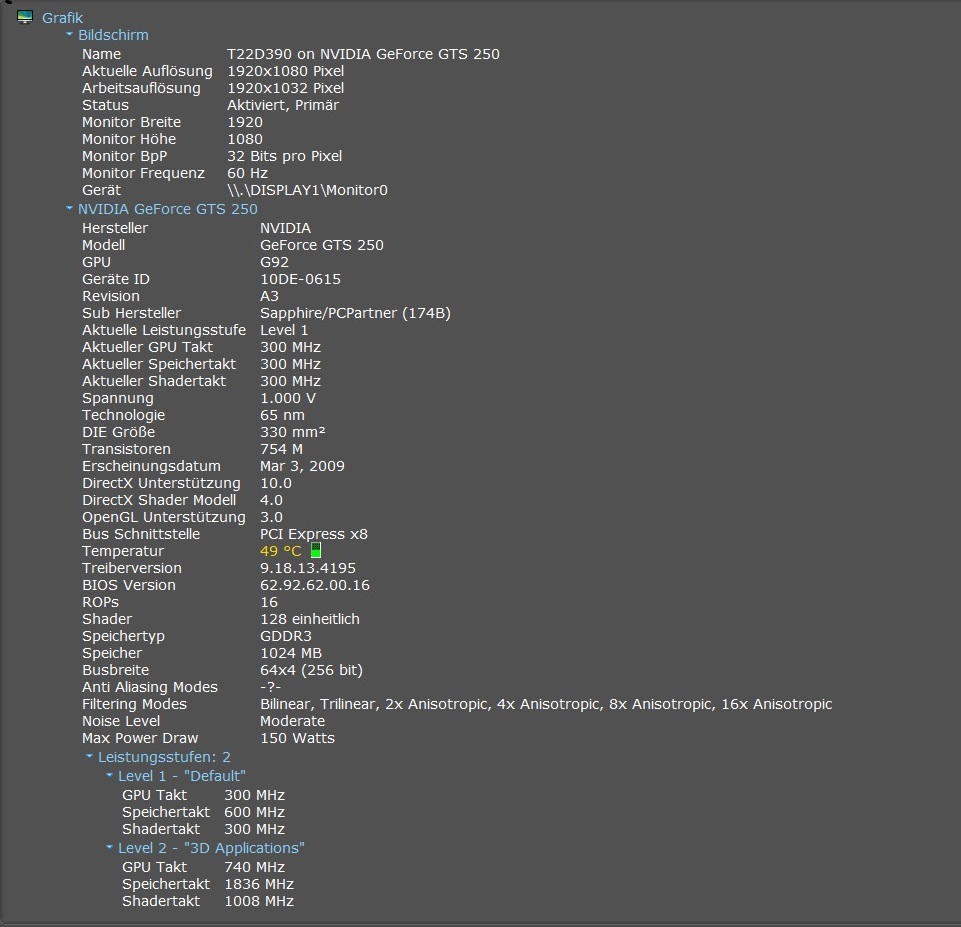Click the "65 nm" technology value

[x=283, y=415]
